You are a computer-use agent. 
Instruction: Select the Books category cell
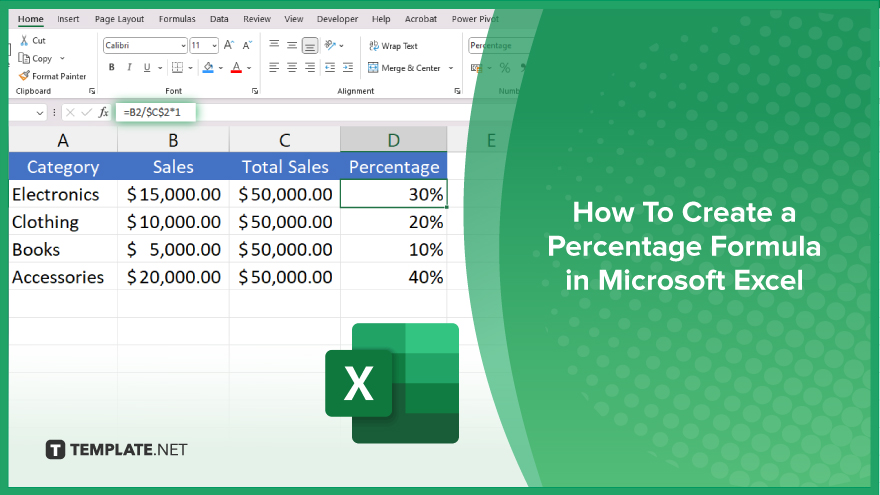click(x=63, y=249)
